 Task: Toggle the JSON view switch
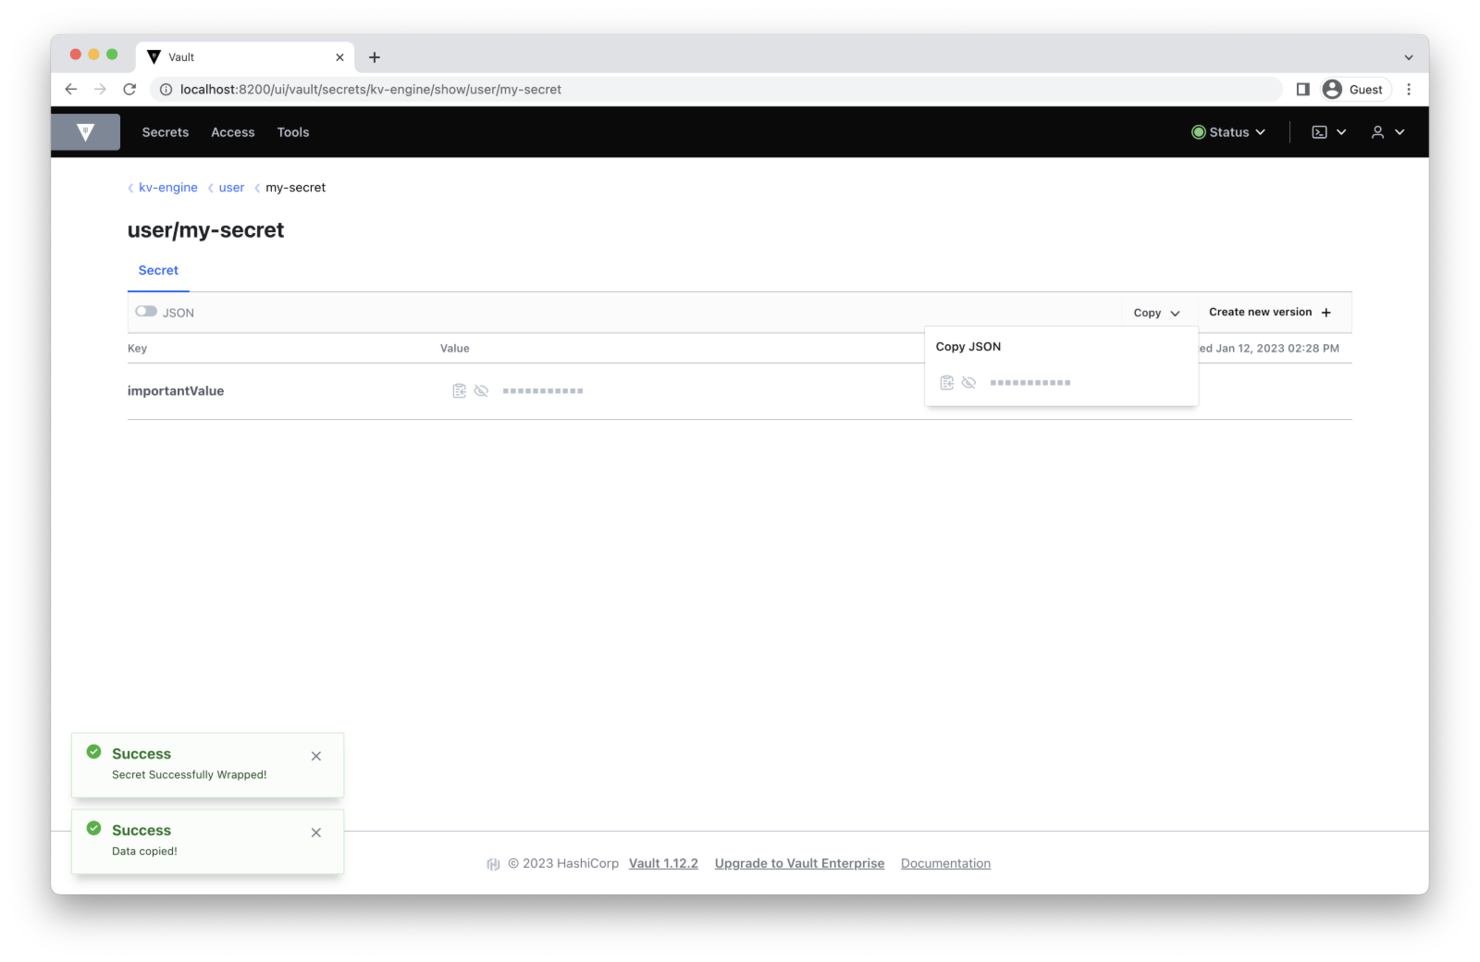pyautogui.click(x=145, y=311)
